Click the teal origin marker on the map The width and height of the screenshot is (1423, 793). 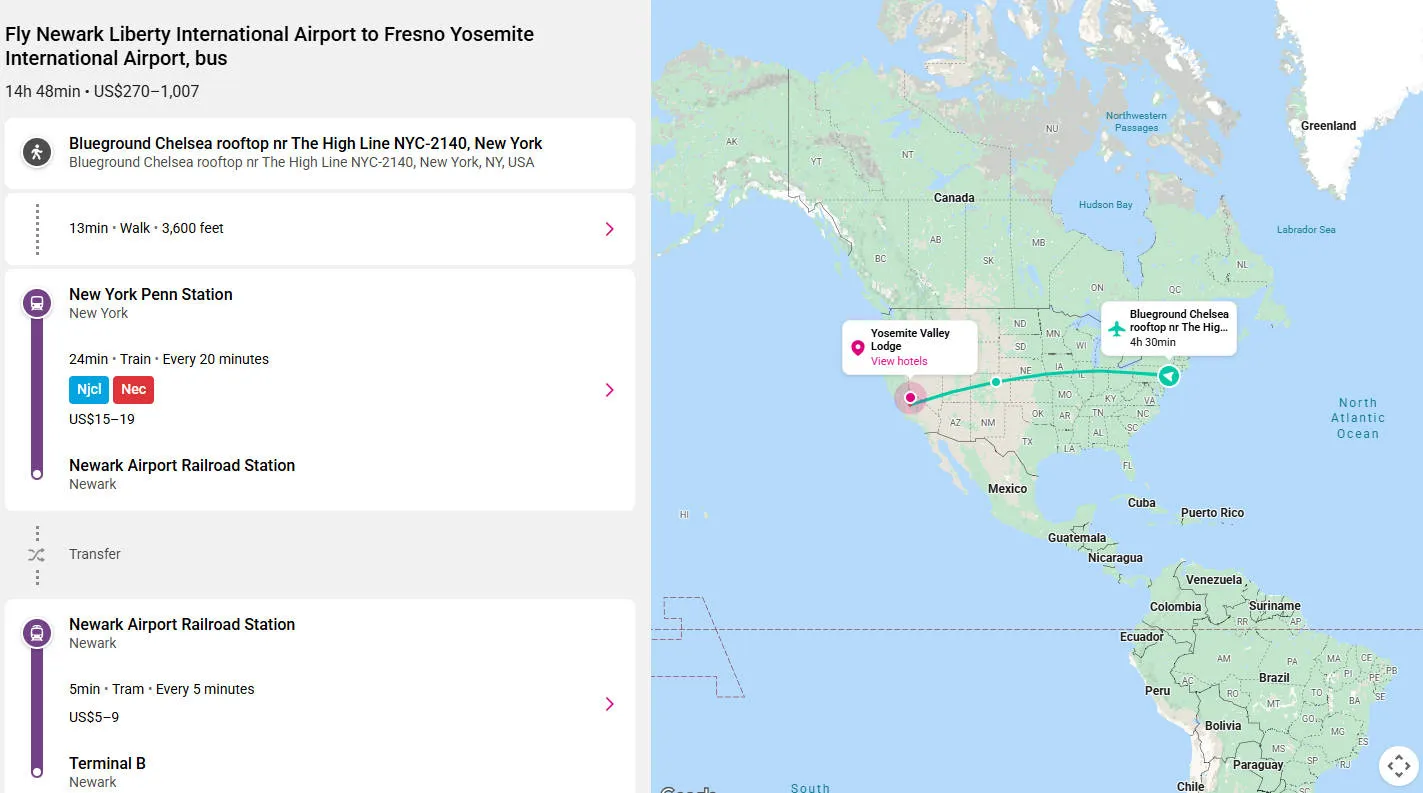coord(1168,376)
